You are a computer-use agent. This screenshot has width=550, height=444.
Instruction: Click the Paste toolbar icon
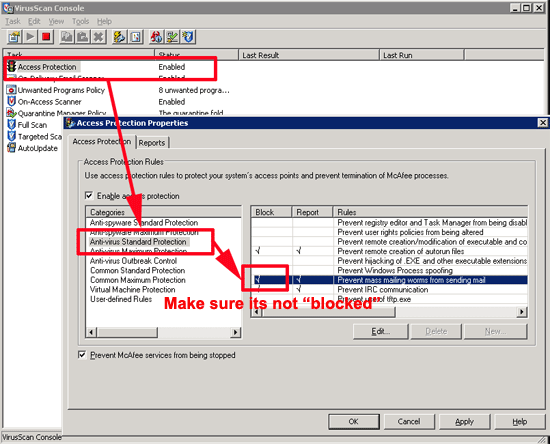coord(83,37)
